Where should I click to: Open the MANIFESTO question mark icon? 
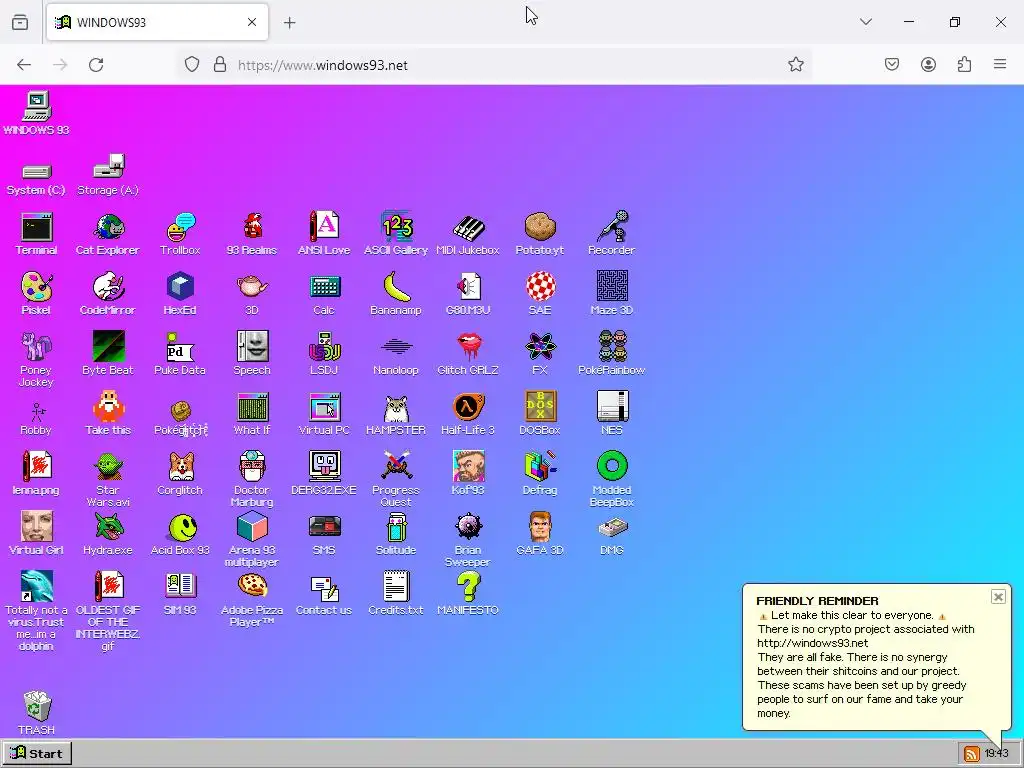click(468, 588)
